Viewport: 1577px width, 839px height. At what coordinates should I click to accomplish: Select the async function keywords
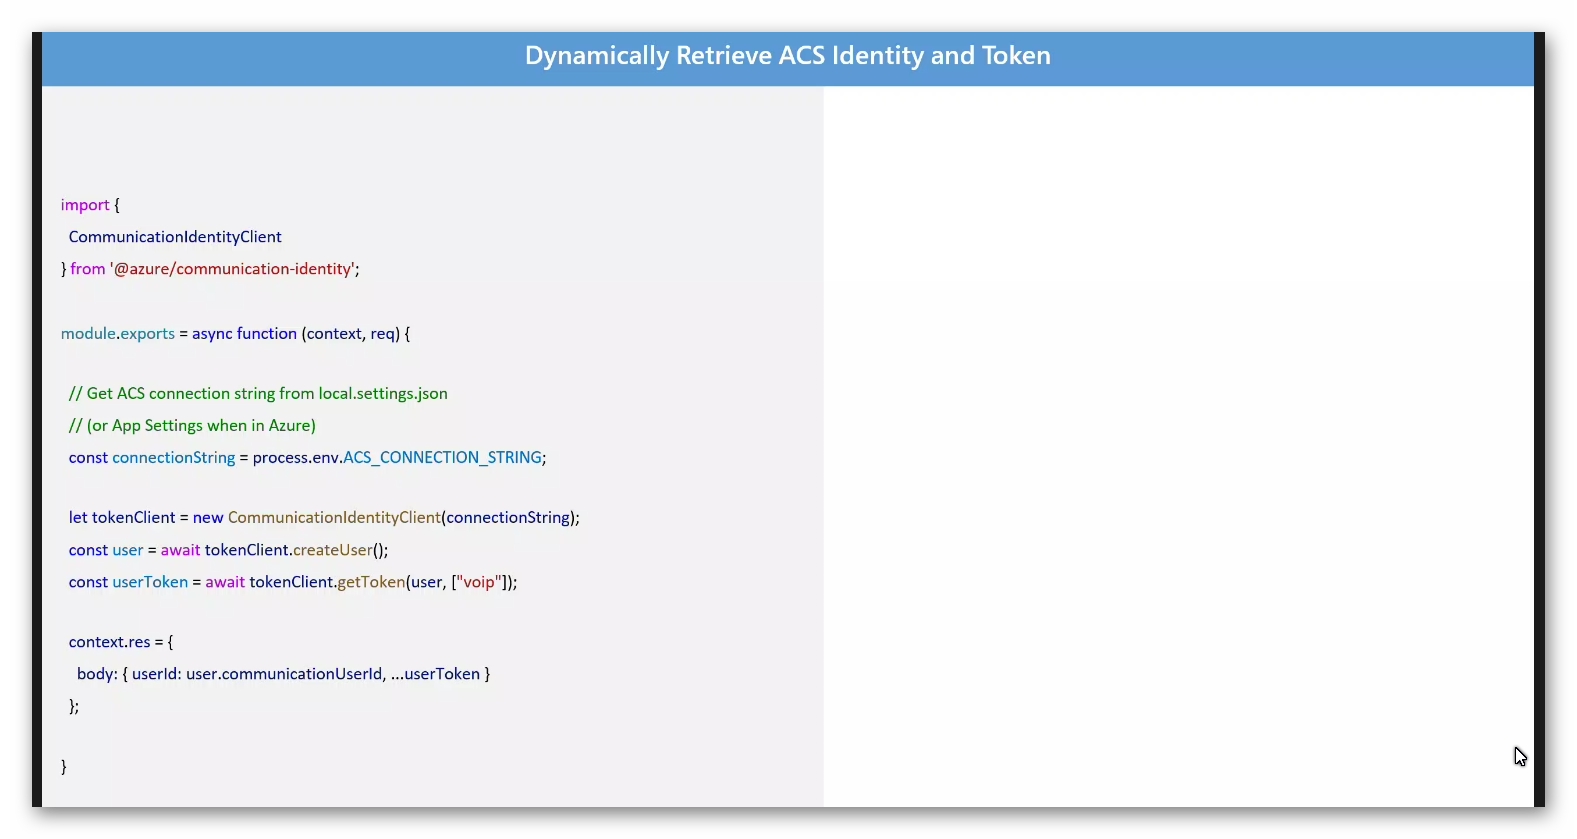click(245, 334)
